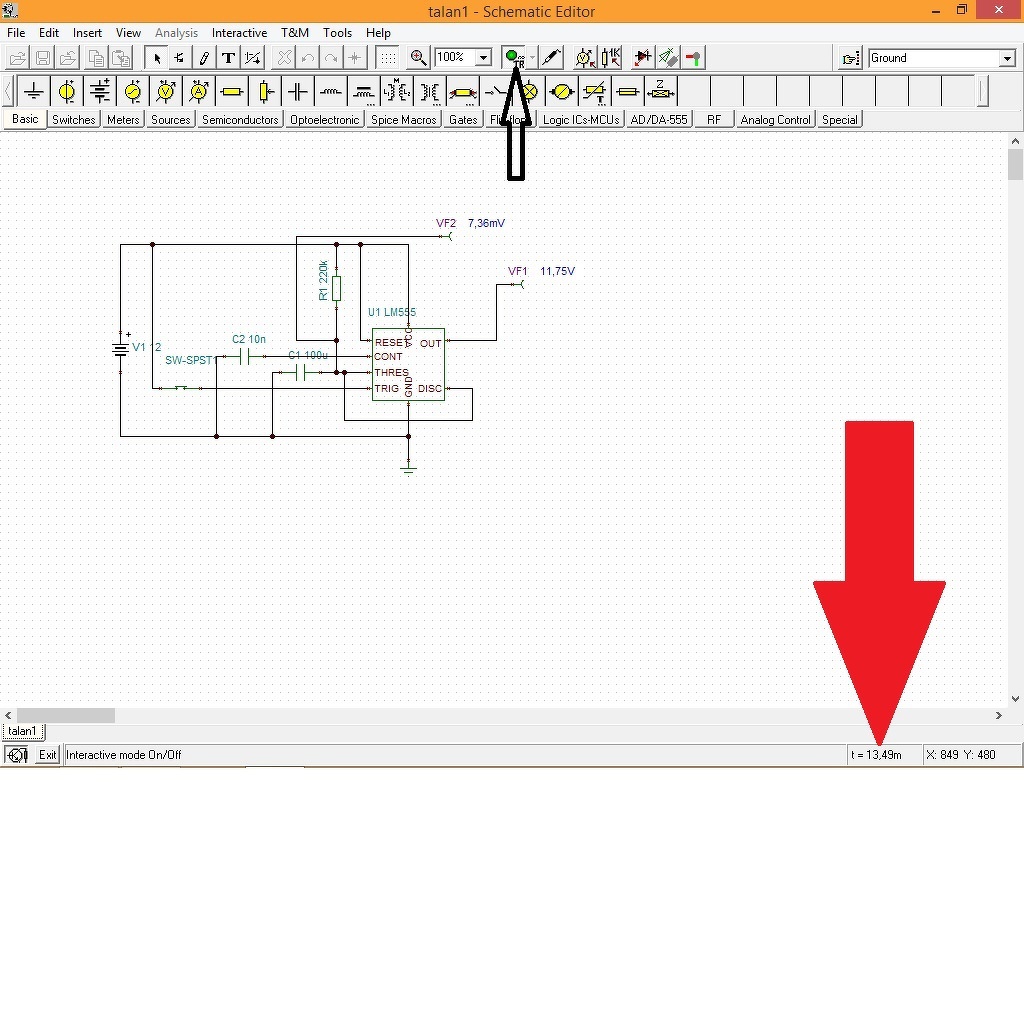Click the probe tool icon
This screenshot has height=1024, width=1024.
point(552,58)
